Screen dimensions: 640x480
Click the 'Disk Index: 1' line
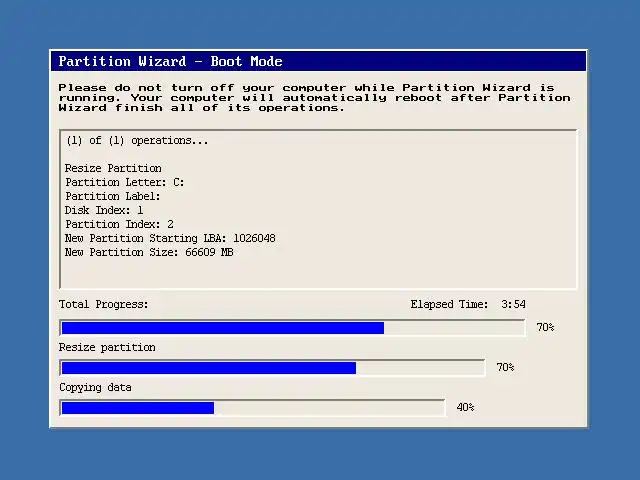(x=104, y=210)
